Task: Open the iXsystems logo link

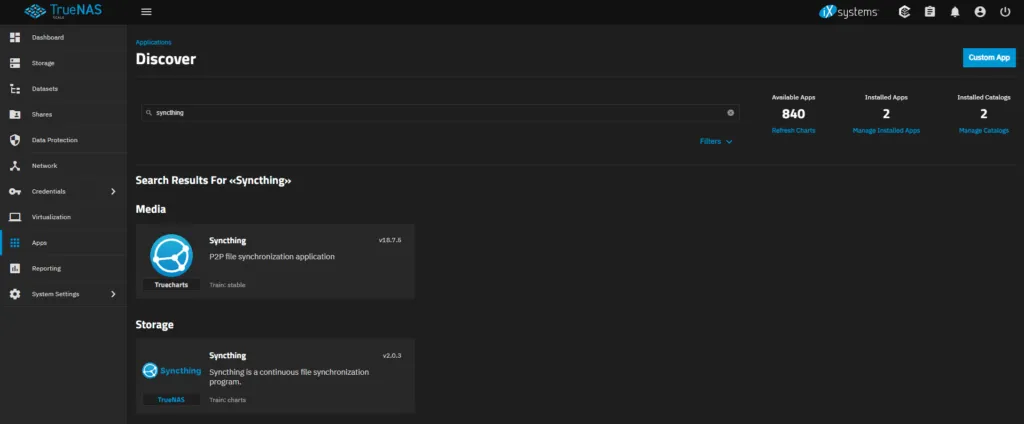Action: (x=848, y=12)
